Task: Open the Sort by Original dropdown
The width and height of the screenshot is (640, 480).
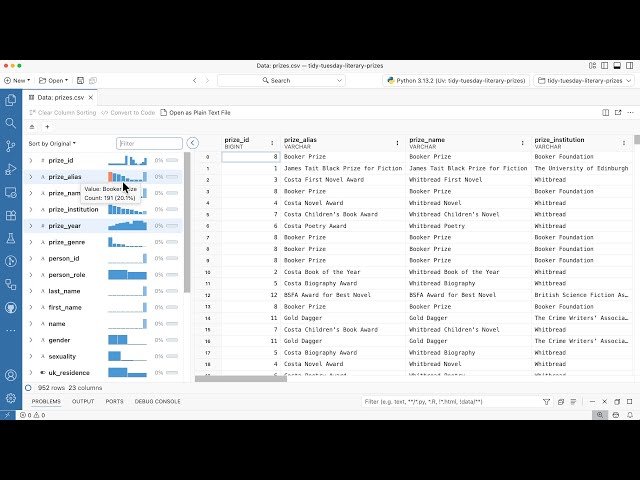Action: point(52,143)
